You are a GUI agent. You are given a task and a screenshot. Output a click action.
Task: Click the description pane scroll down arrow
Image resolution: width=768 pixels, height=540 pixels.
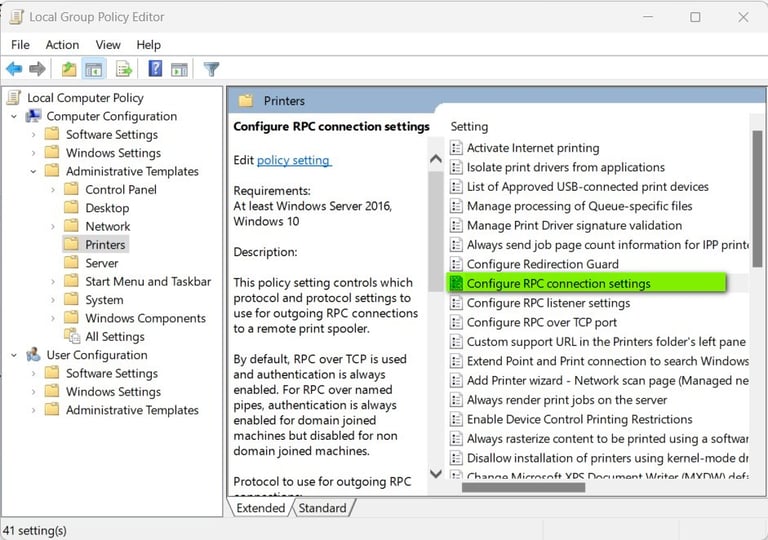click(435, 474)
